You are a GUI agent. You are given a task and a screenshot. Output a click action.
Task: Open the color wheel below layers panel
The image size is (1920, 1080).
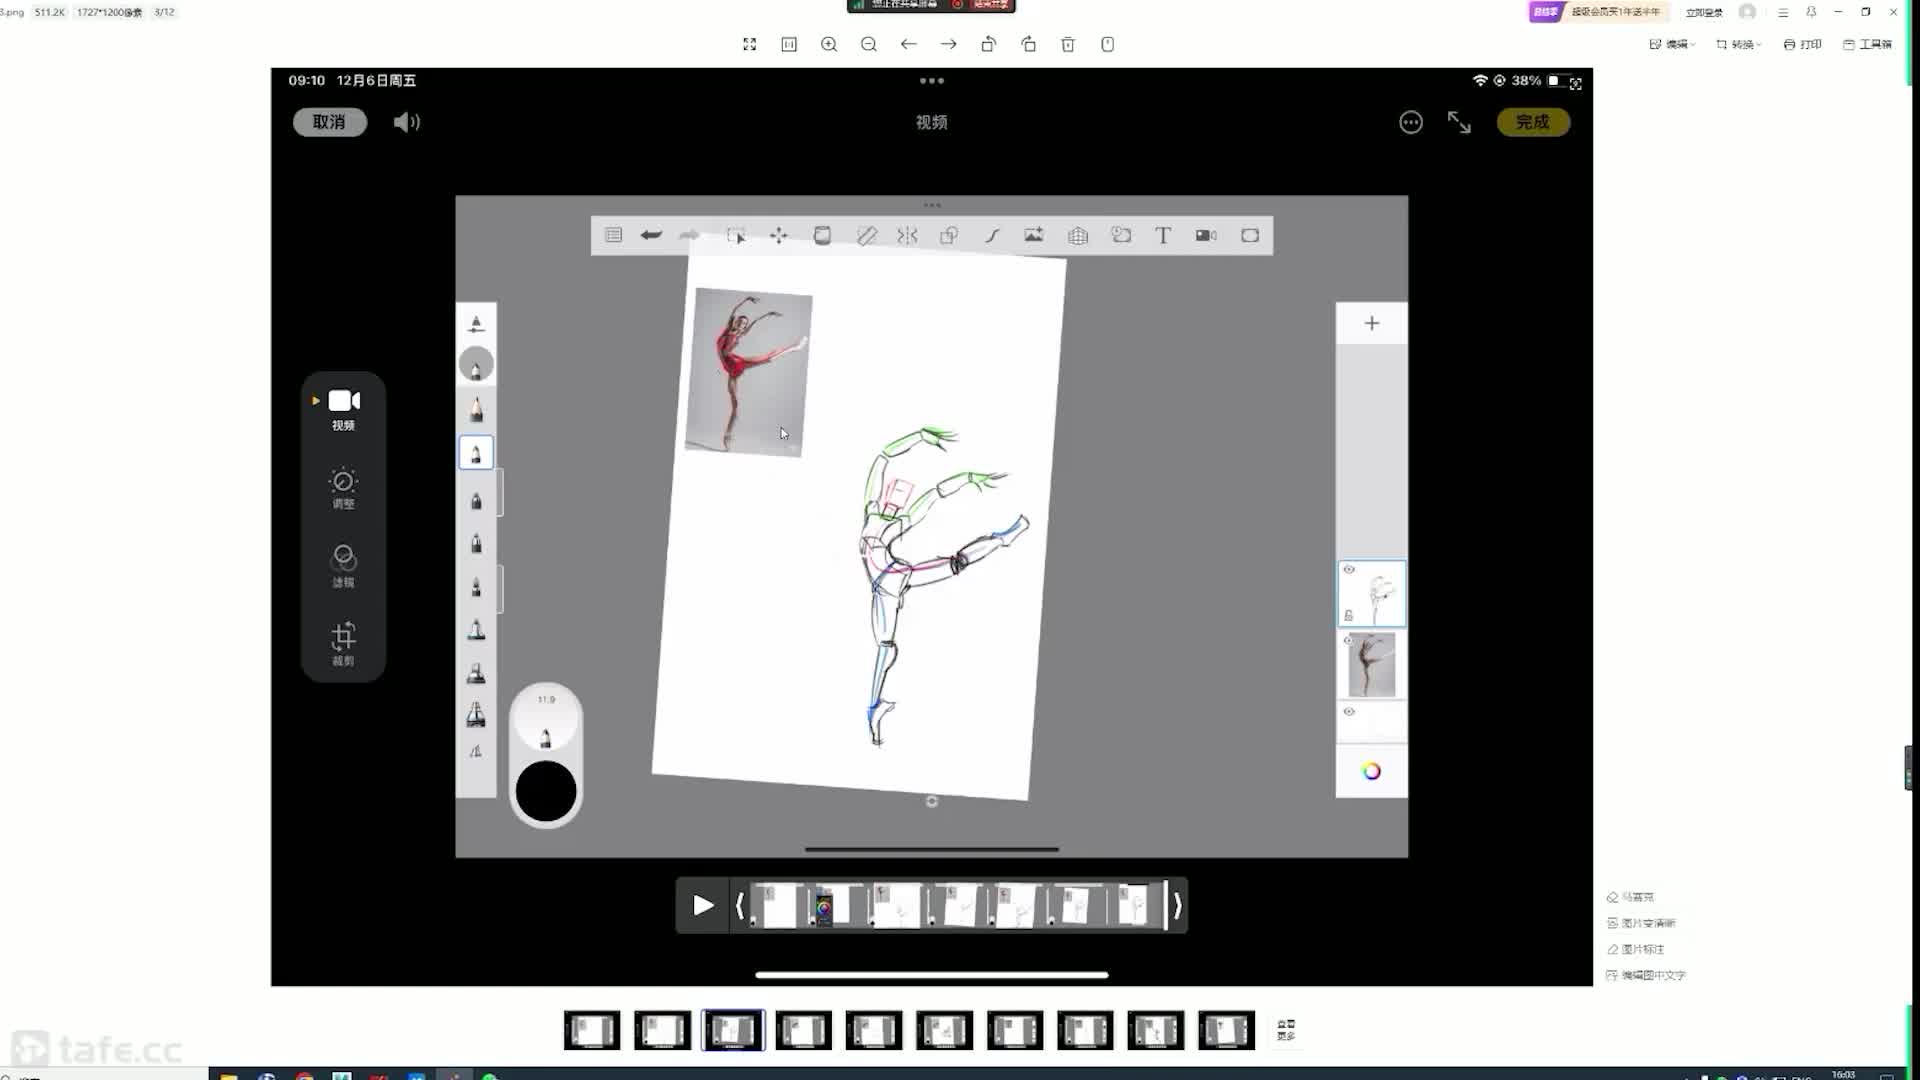(1371, 771)
